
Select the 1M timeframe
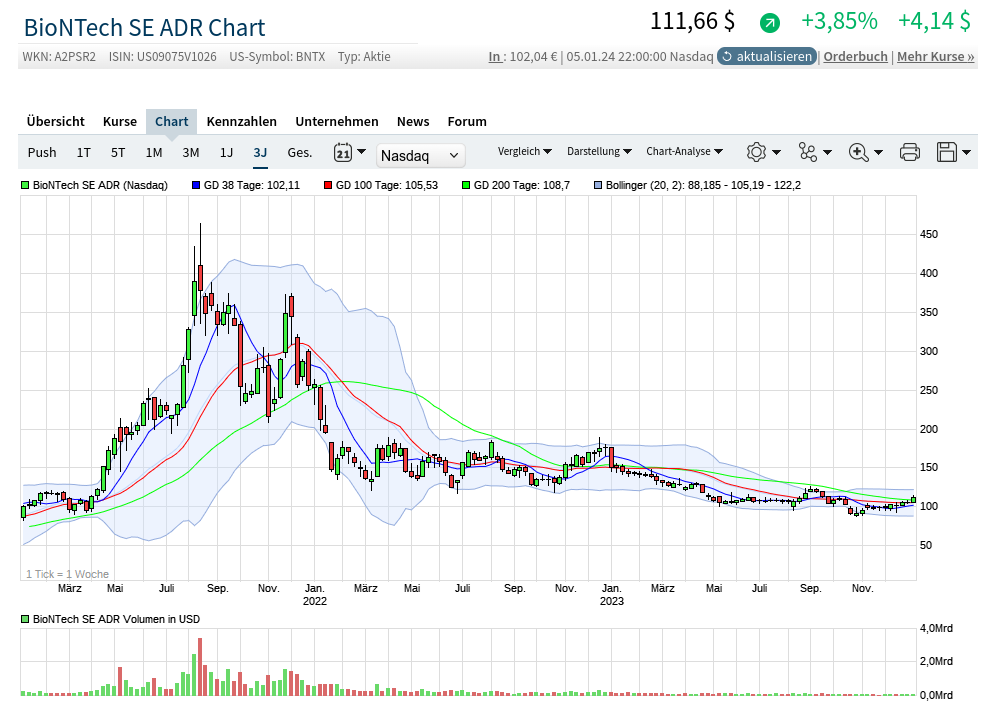(153, 152)
